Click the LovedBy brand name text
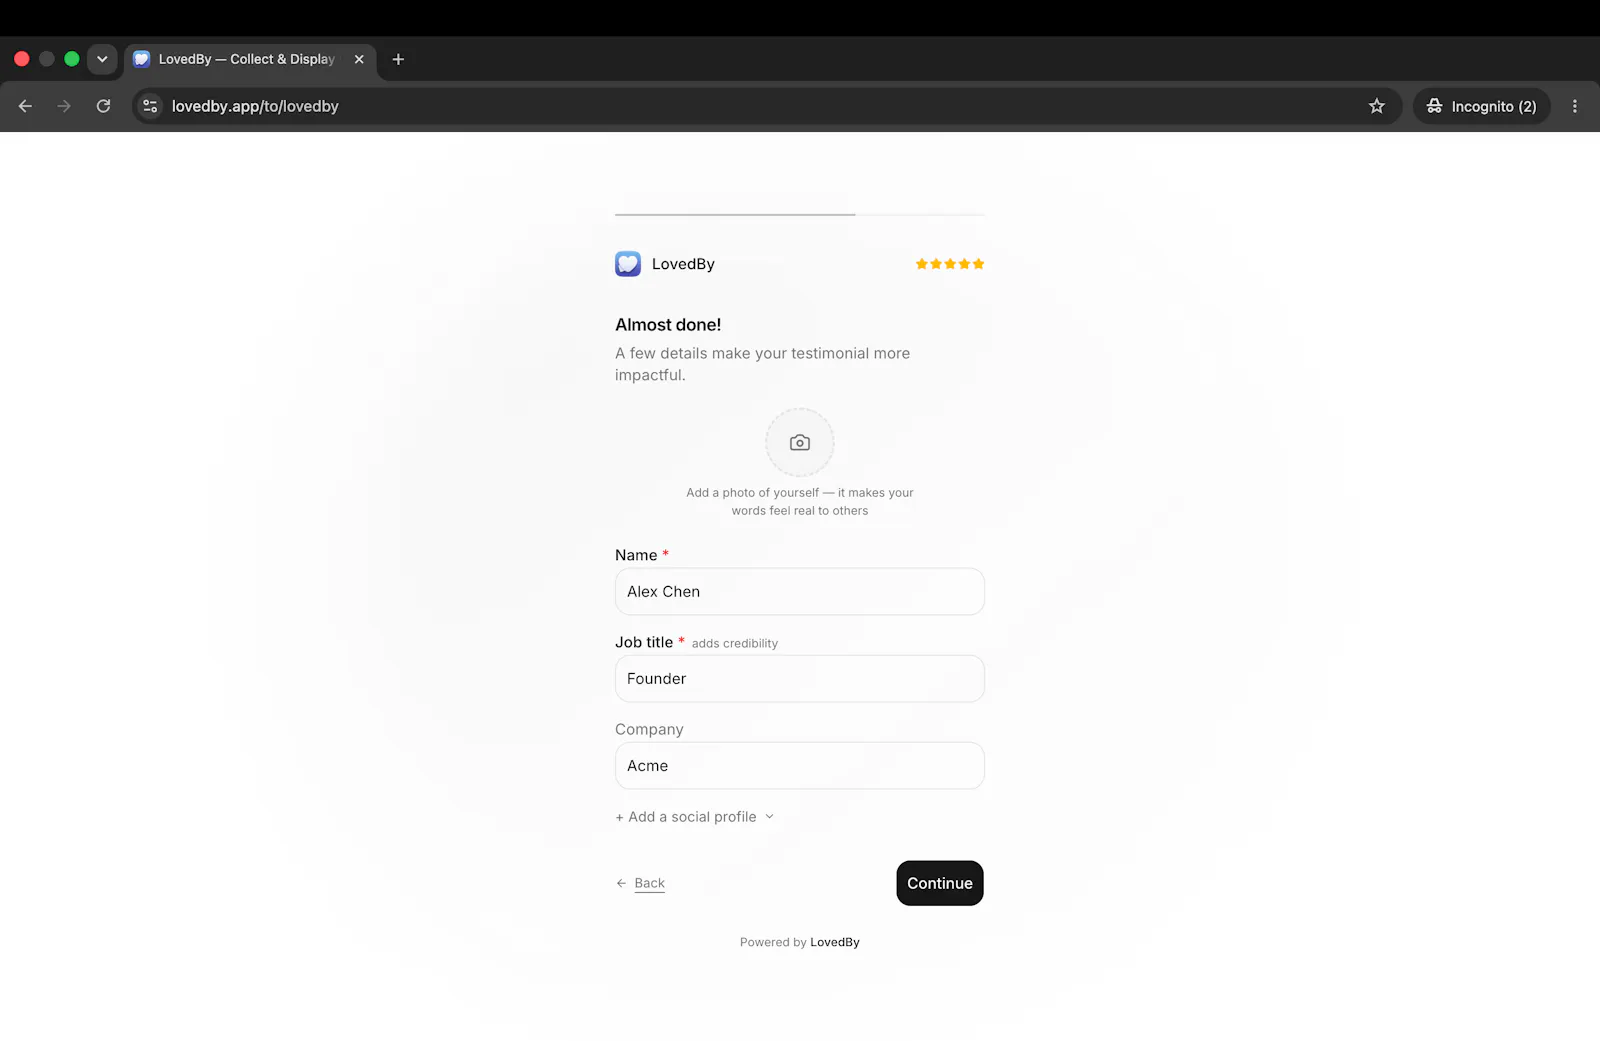1600x1041 pixels. (683, 264)
